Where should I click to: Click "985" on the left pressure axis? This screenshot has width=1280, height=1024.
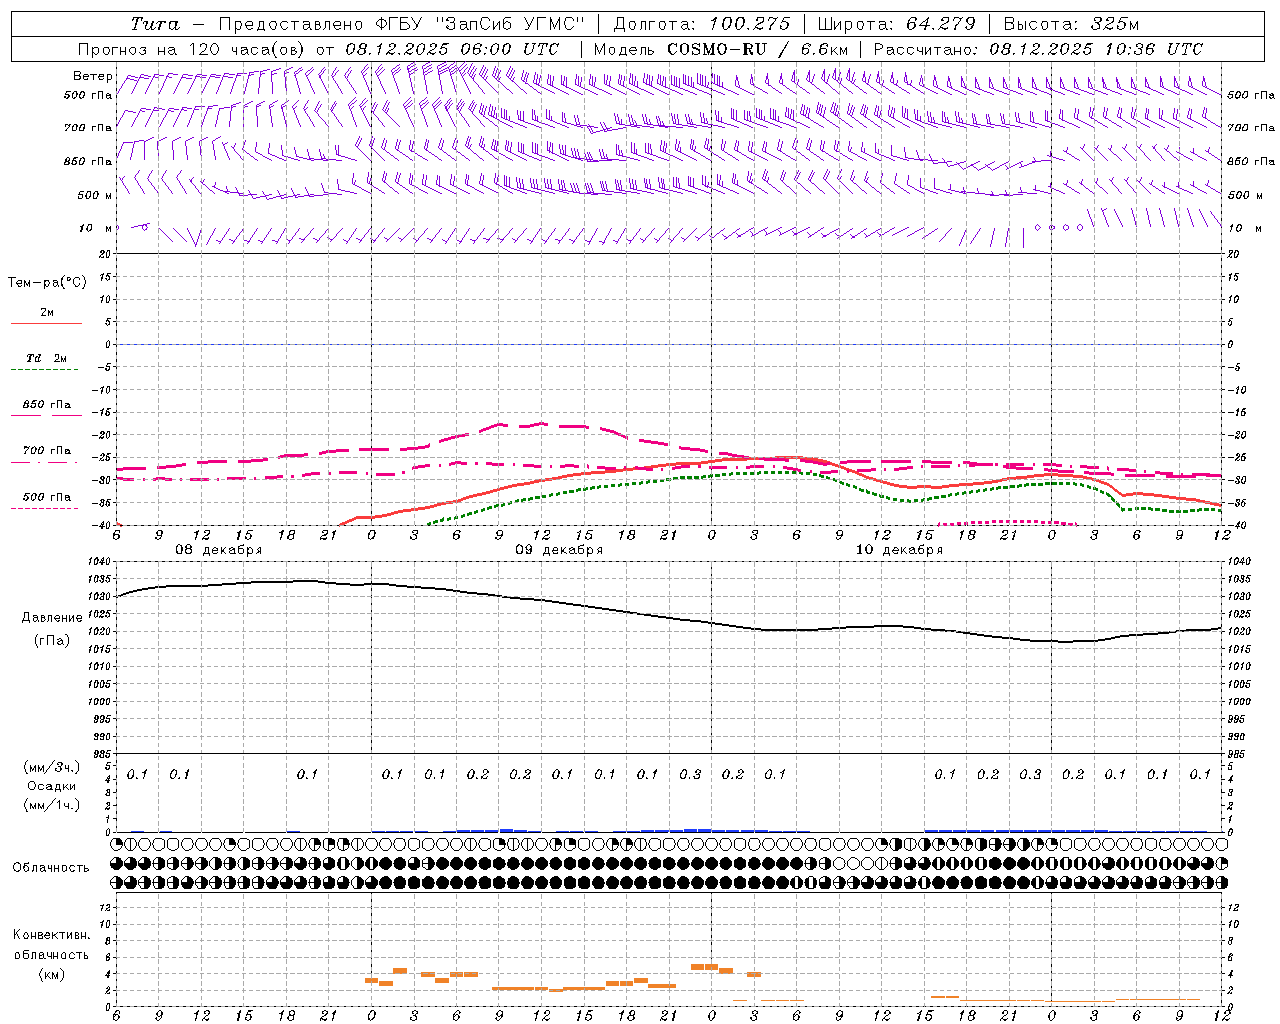[x=102, y=754]
